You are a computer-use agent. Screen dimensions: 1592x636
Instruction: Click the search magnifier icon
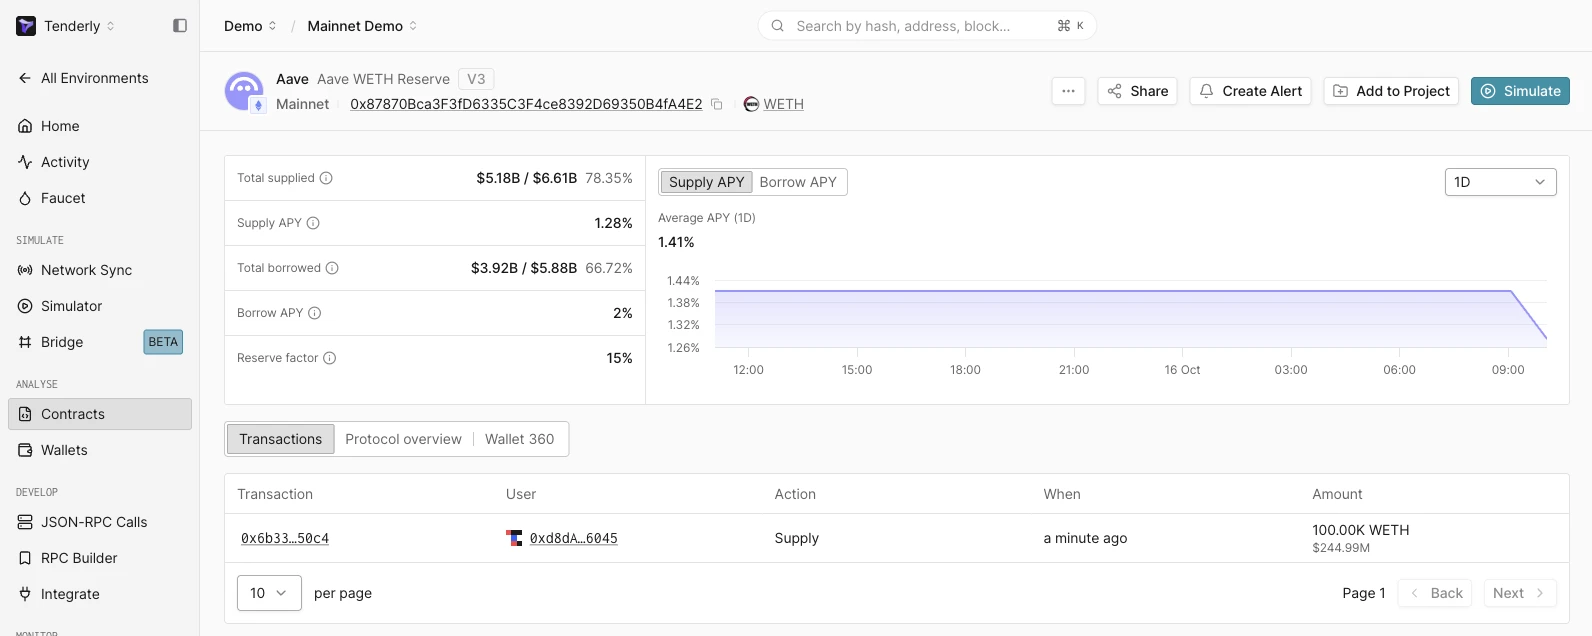coord(777,26)
